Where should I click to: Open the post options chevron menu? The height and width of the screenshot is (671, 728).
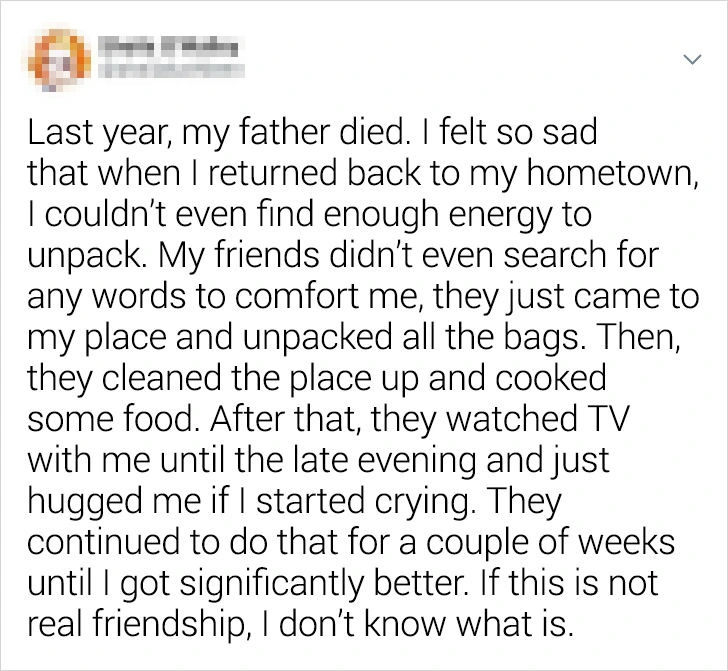[689, 60]
